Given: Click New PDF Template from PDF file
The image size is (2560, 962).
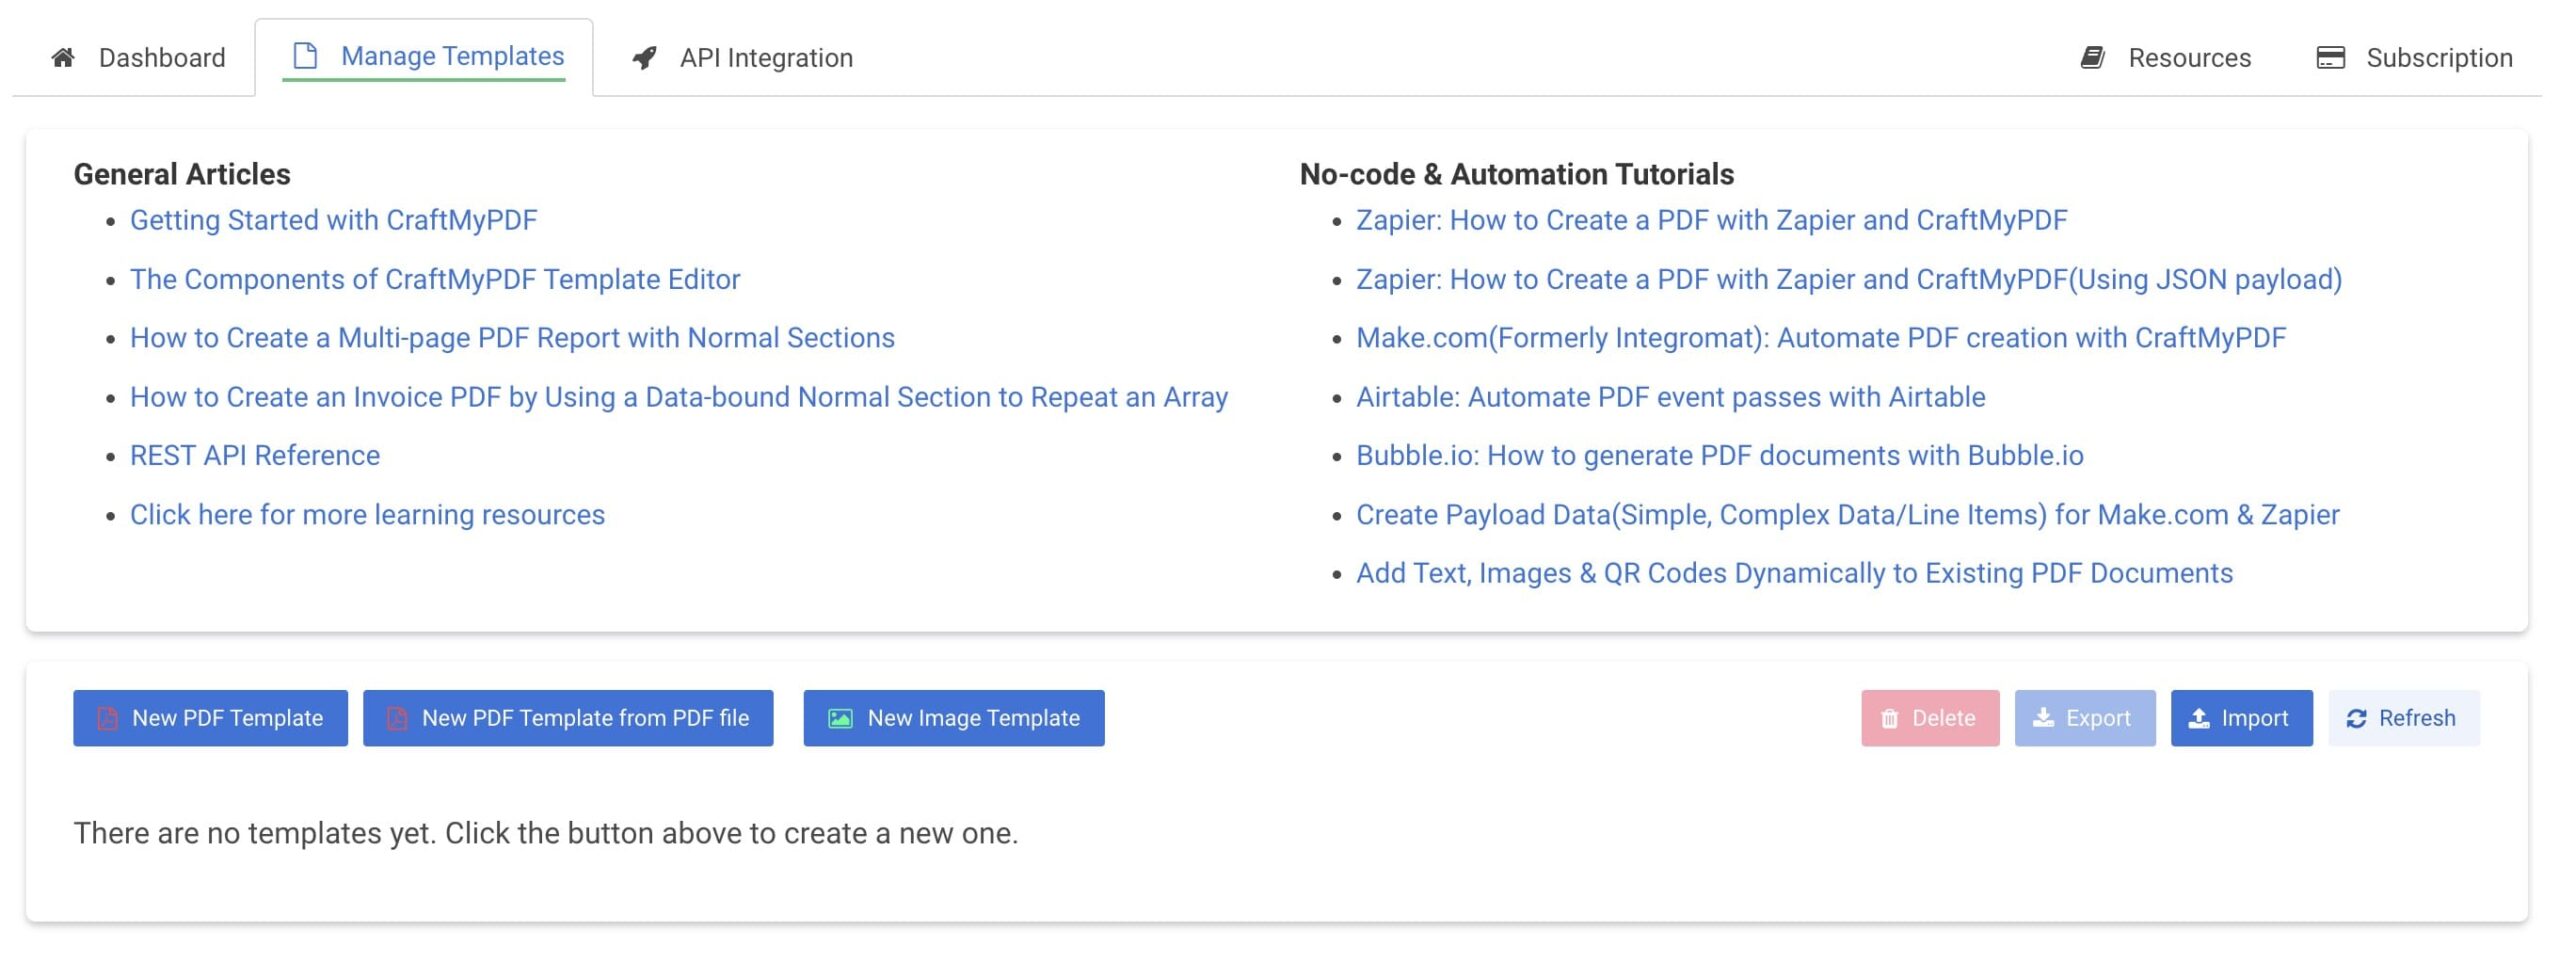Looking at the screenshot, I should click(568, 718).
